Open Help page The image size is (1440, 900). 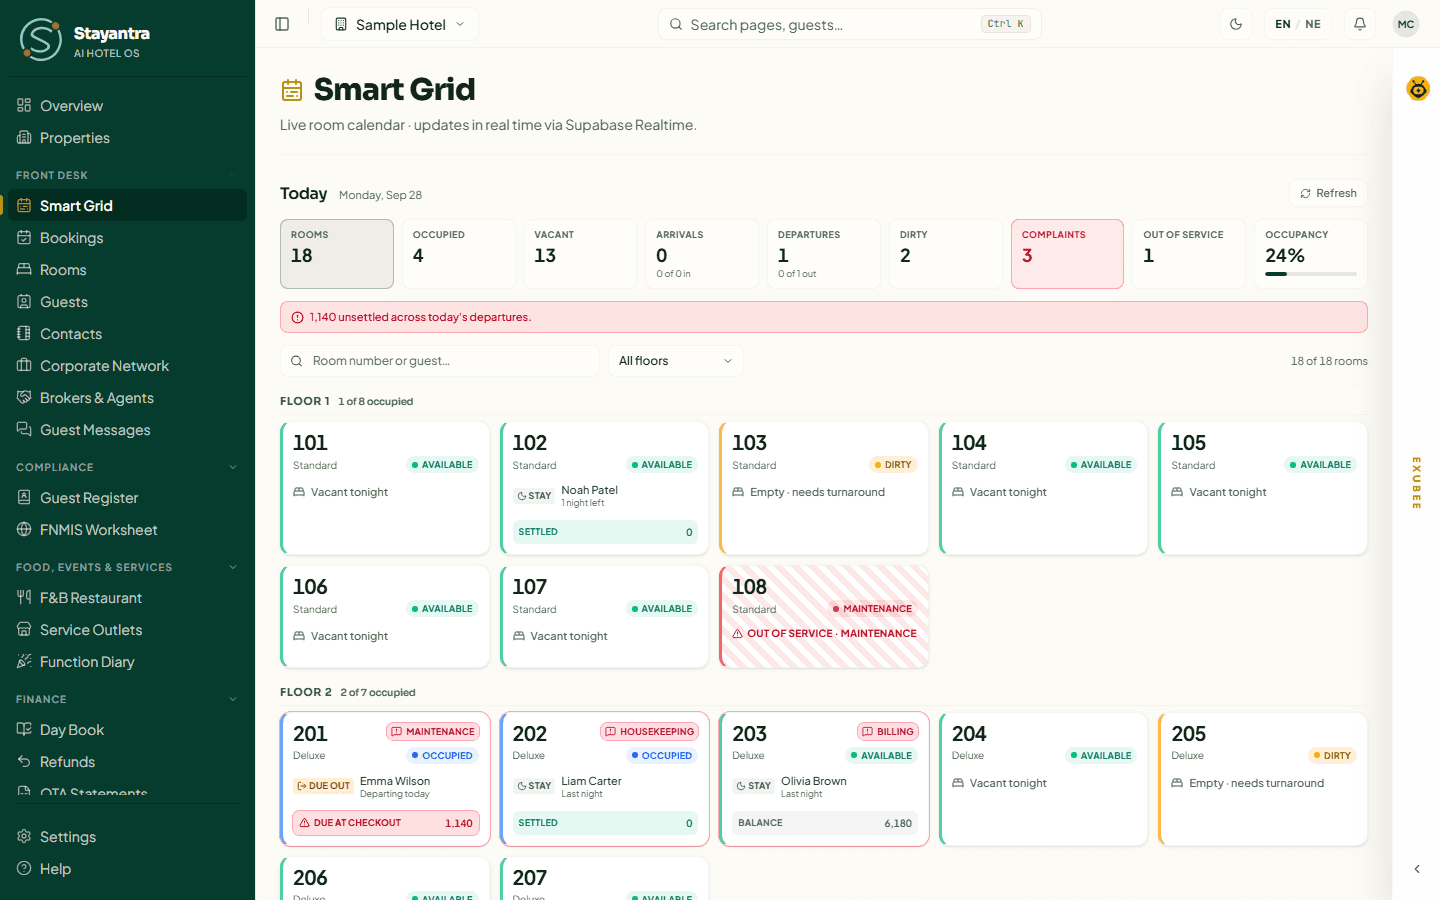click(127, 869)
